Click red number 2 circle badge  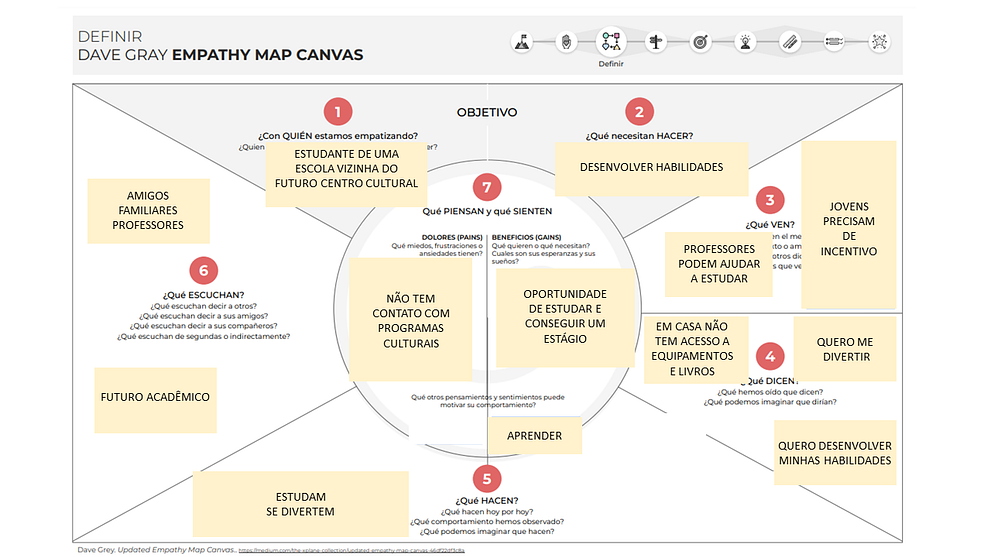(640, 112)
